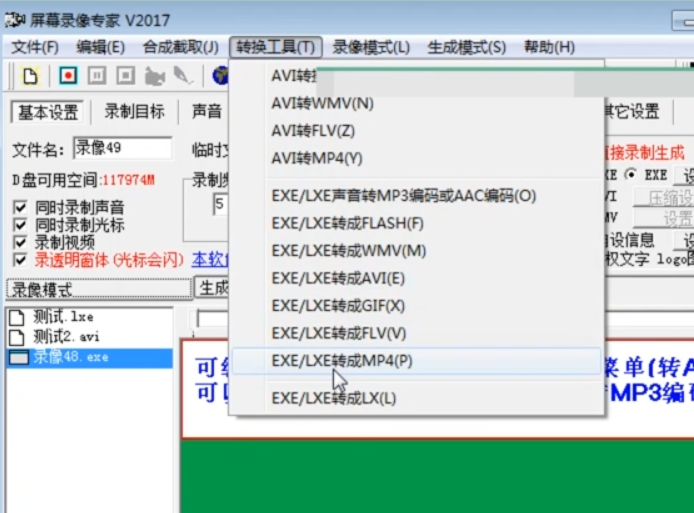
Task: Click the new file toolbar icon
Action: coord(30,76)
